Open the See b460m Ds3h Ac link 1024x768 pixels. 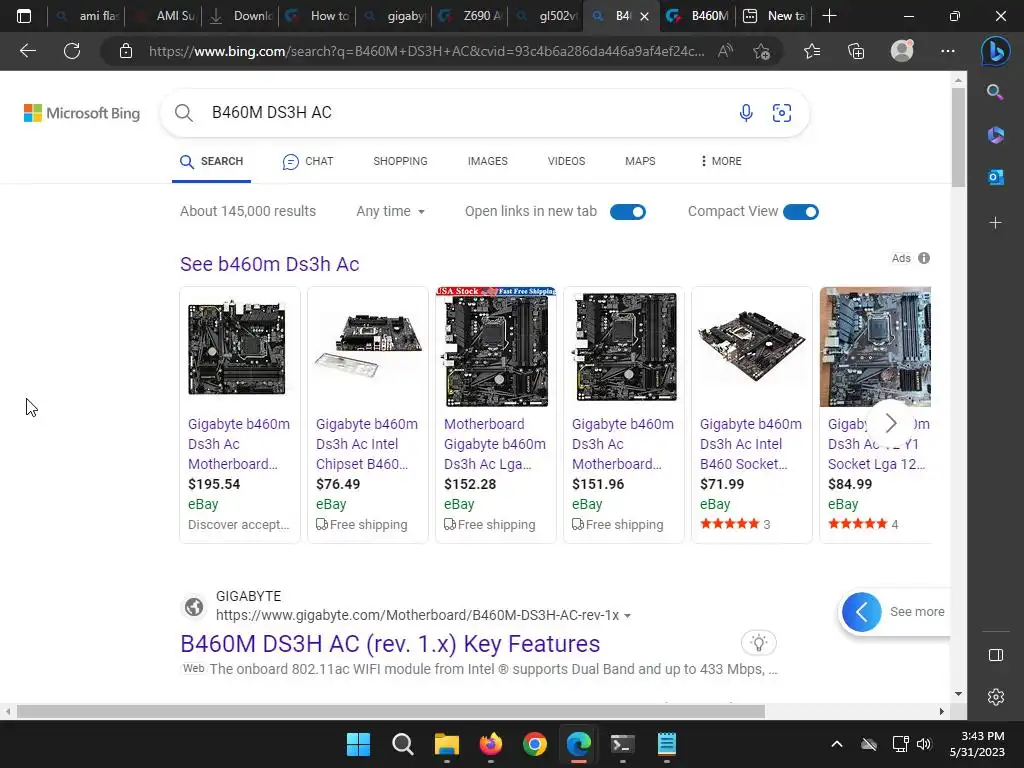[269, 264]
